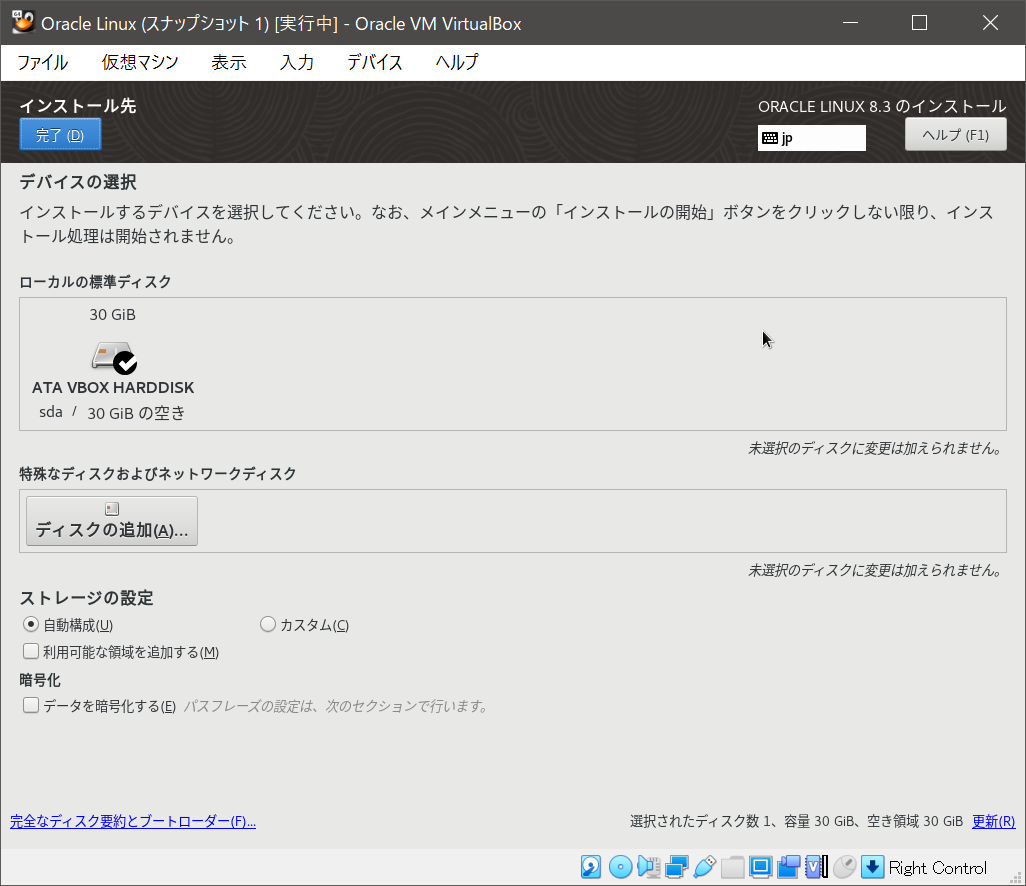Select カスタム radio button

[x=268, y=624]
